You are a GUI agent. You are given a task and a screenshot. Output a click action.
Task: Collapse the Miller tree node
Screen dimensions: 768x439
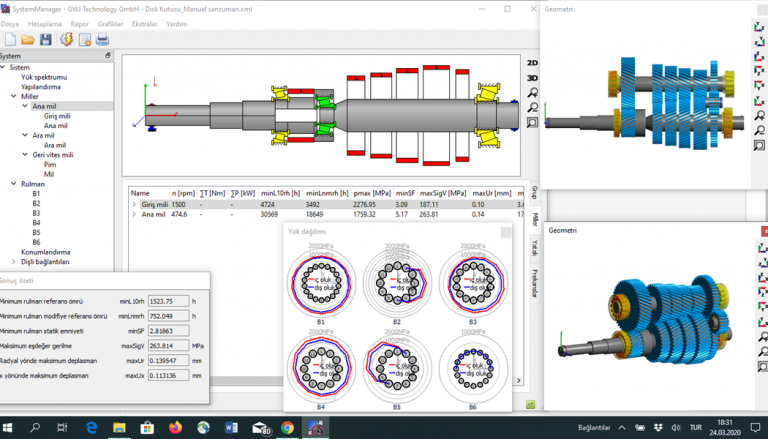coord(13,97)
